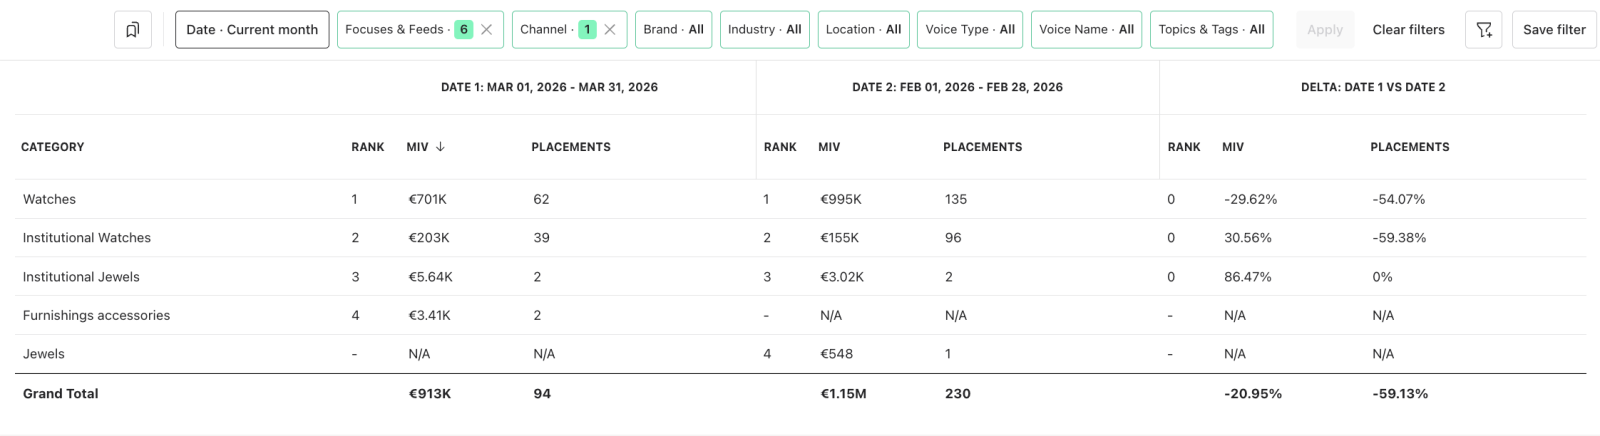Open the Industry All filter
This screenshot has width=1600, height=436.
pos(765,30)
